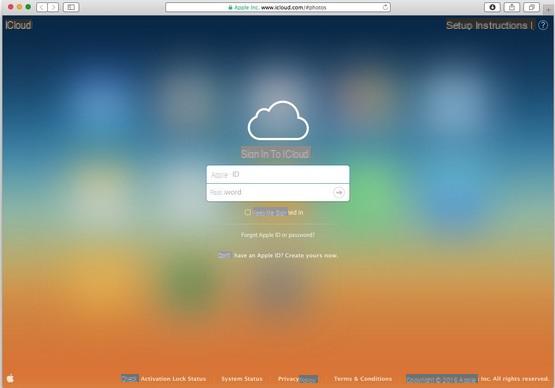Show all tabs button in Safari
The height and width of the screenshot is (388, 555).
pos(531,7)
